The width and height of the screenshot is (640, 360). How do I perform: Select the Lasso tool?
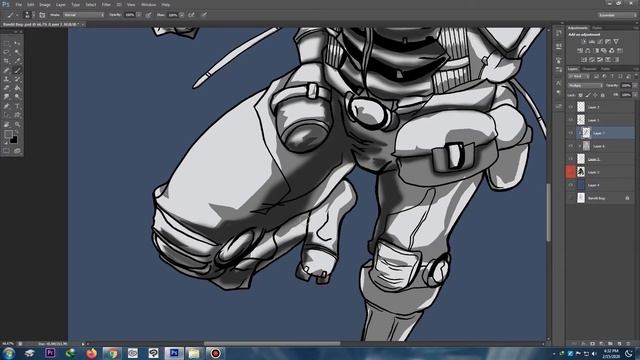coord(6,52)
